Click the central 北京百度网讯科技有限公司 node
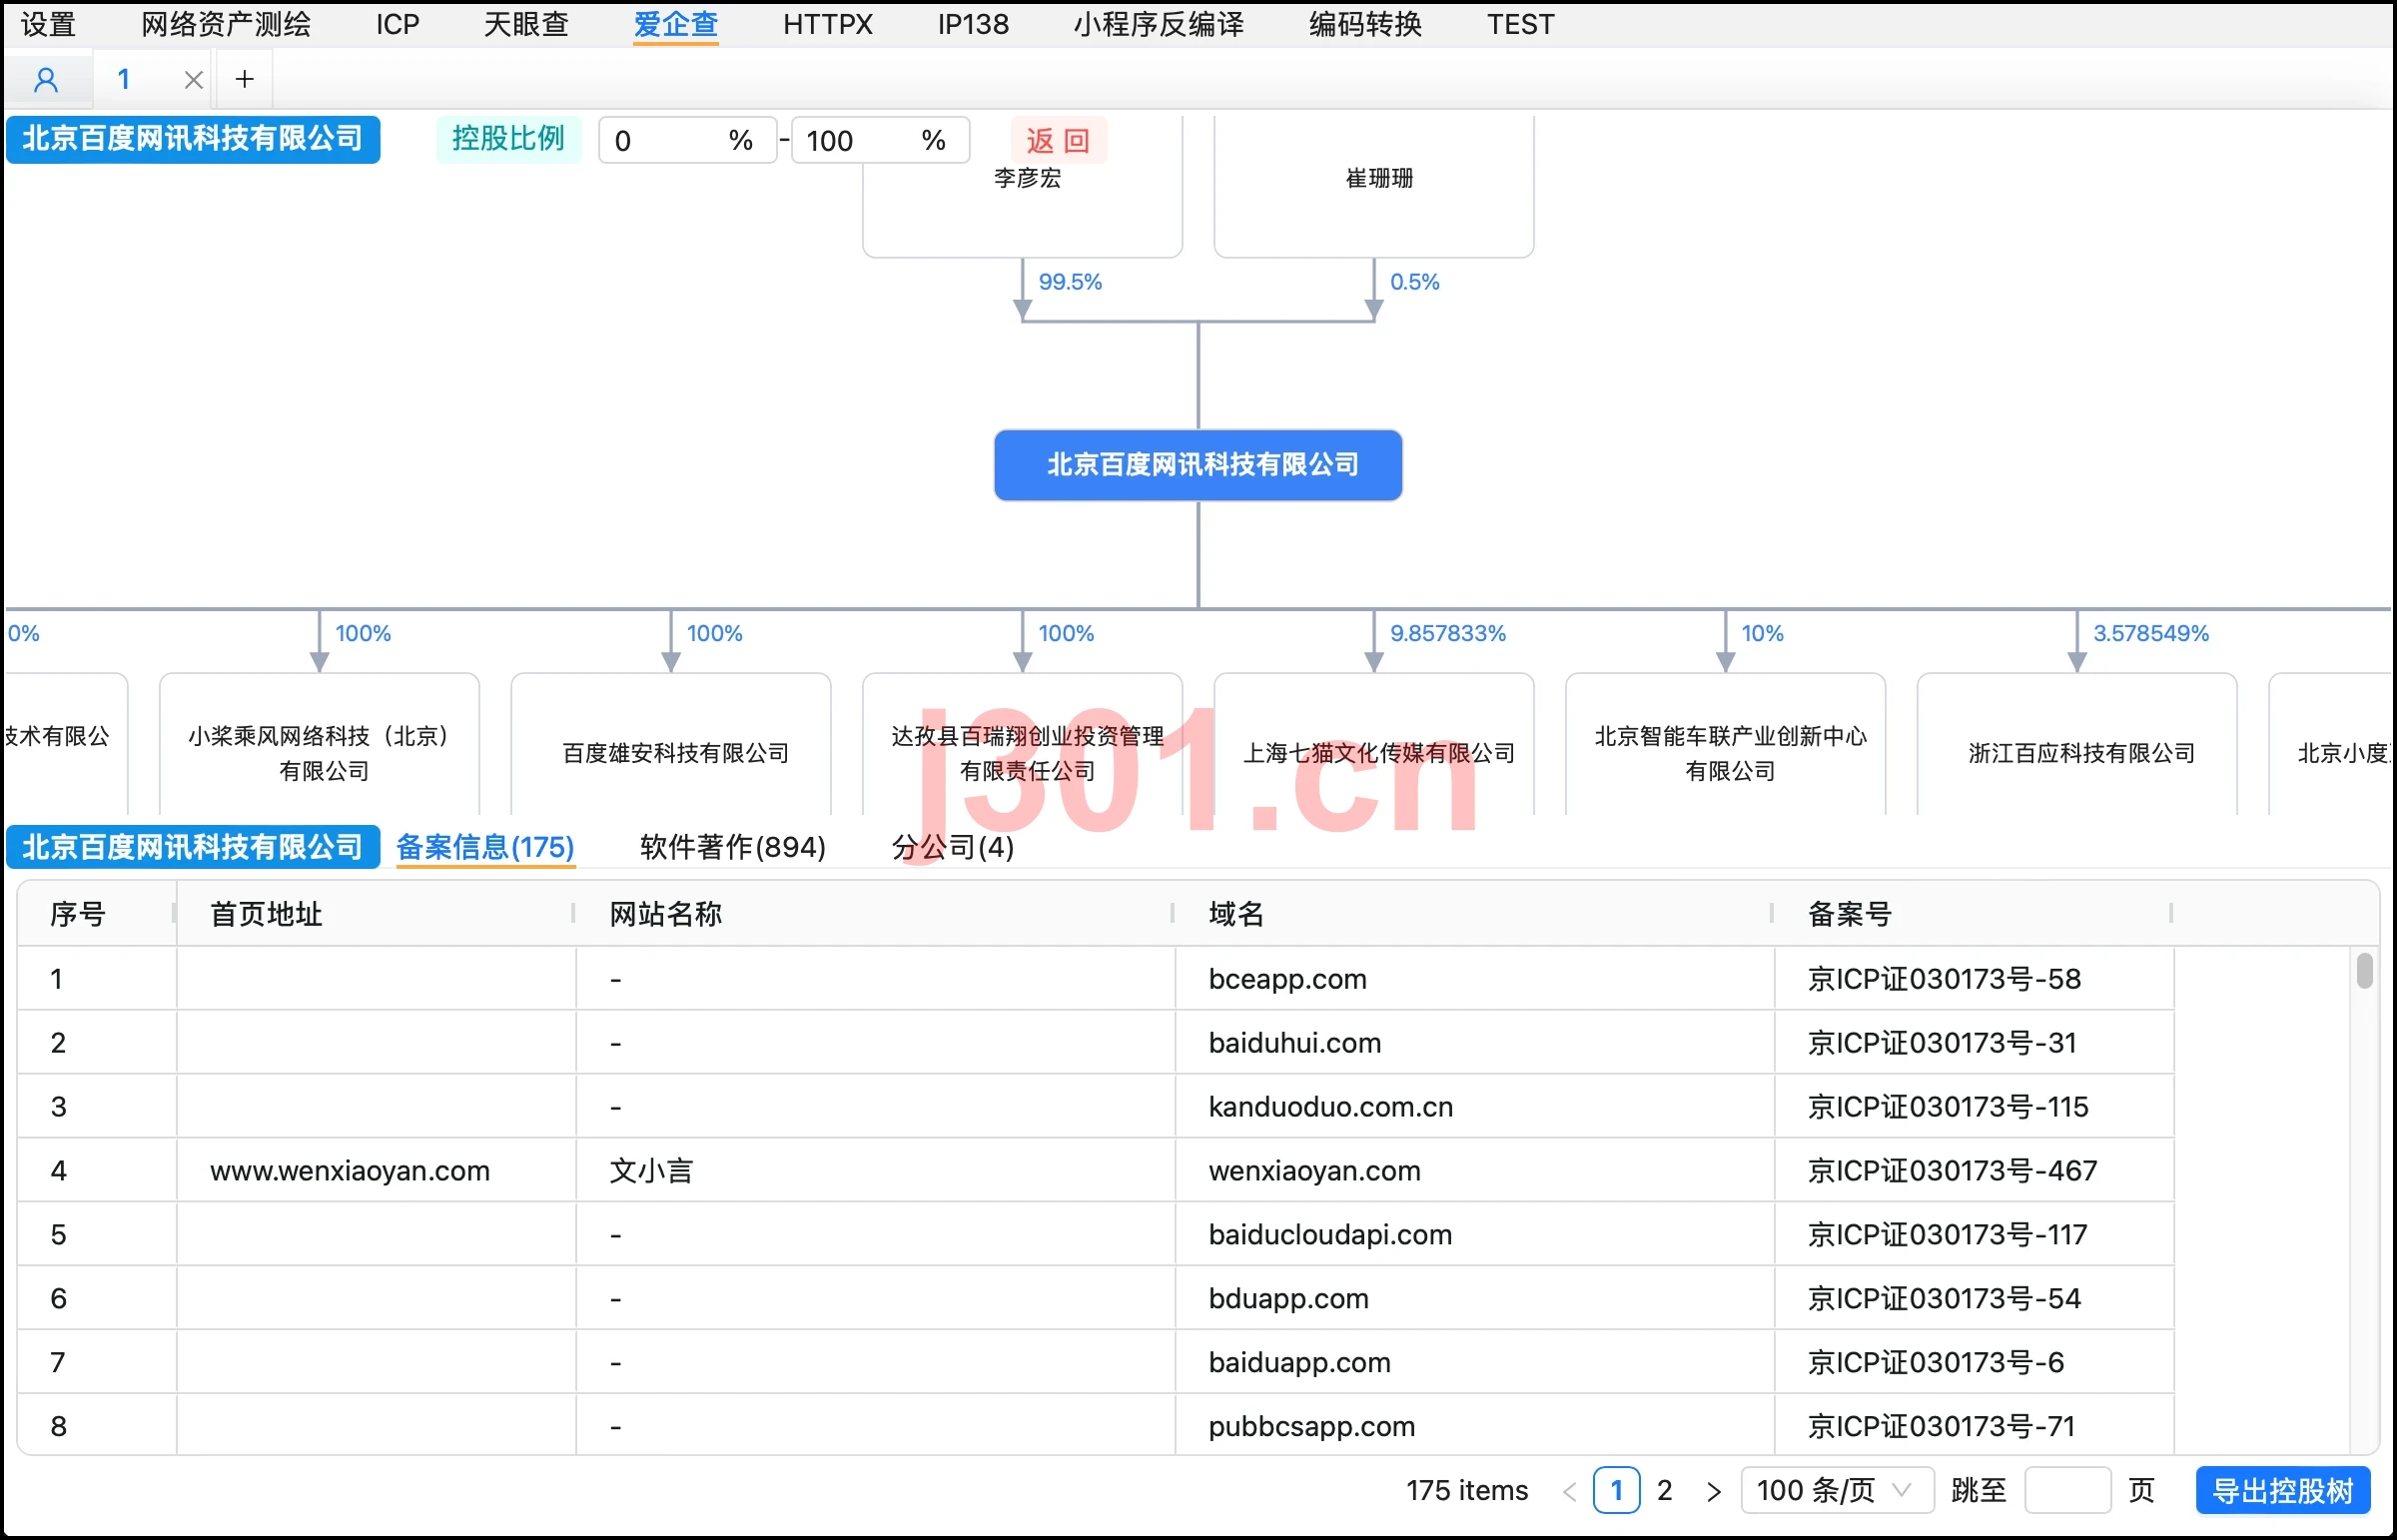2397x1540 pixels. click(x=1198, y=465)
